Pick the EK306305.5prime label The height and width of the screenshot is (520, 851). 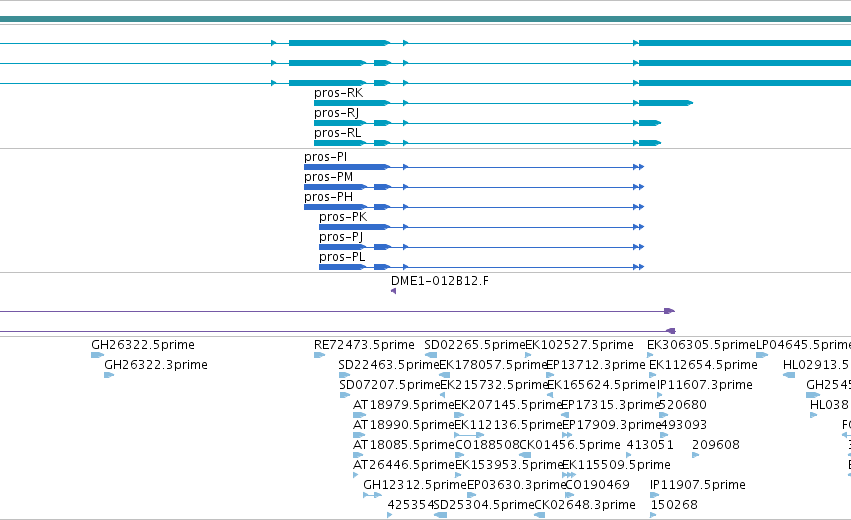tap(701, 345)
